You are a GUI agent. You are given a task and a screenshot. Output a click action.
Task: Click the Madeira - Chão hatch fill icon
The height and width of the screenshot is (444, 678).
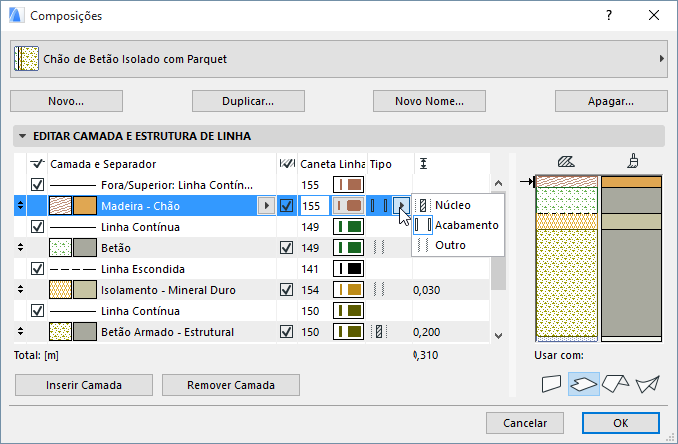point(61,206)
